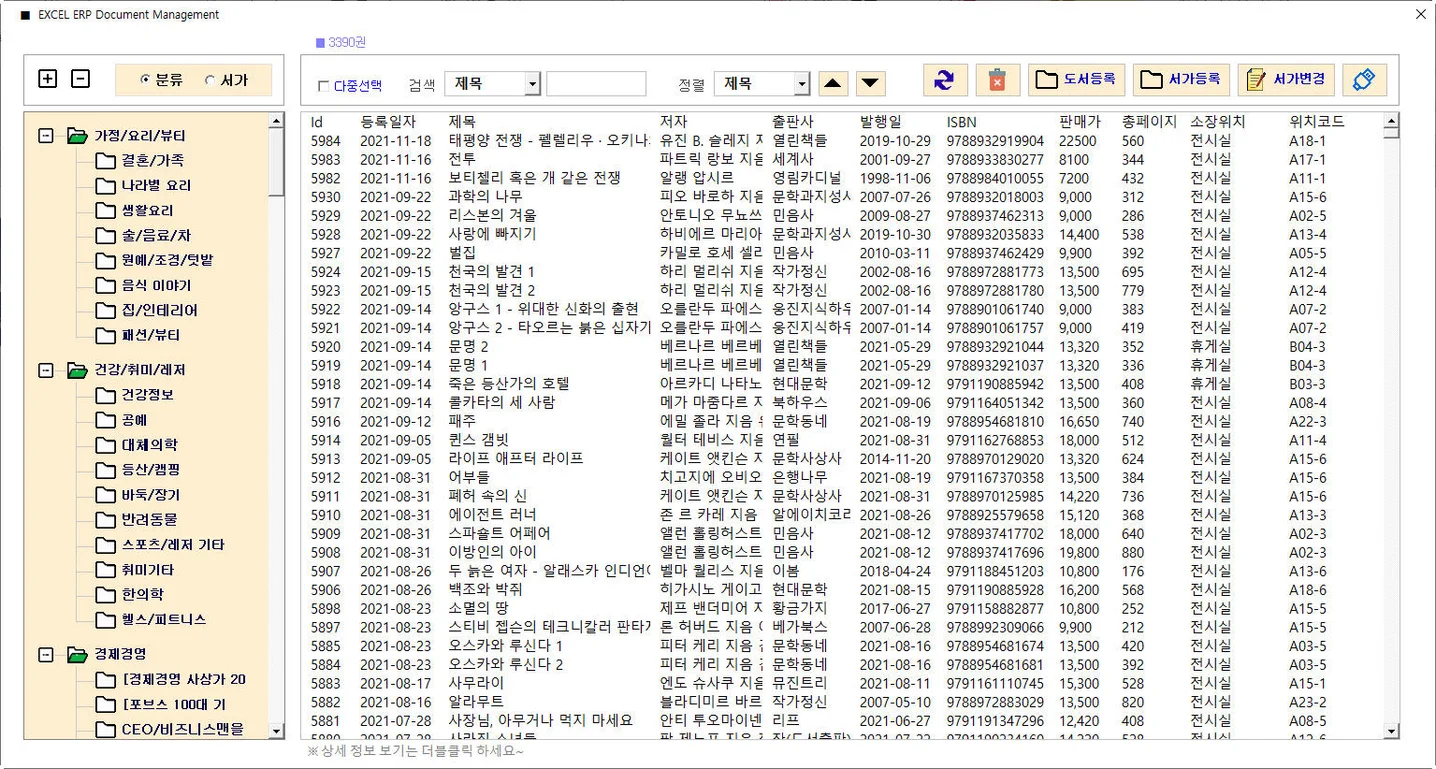Collapse the 경제경영 tree node
This screenshot has height=769, width=1436.
pyautogui.click(x=45, y=655)
